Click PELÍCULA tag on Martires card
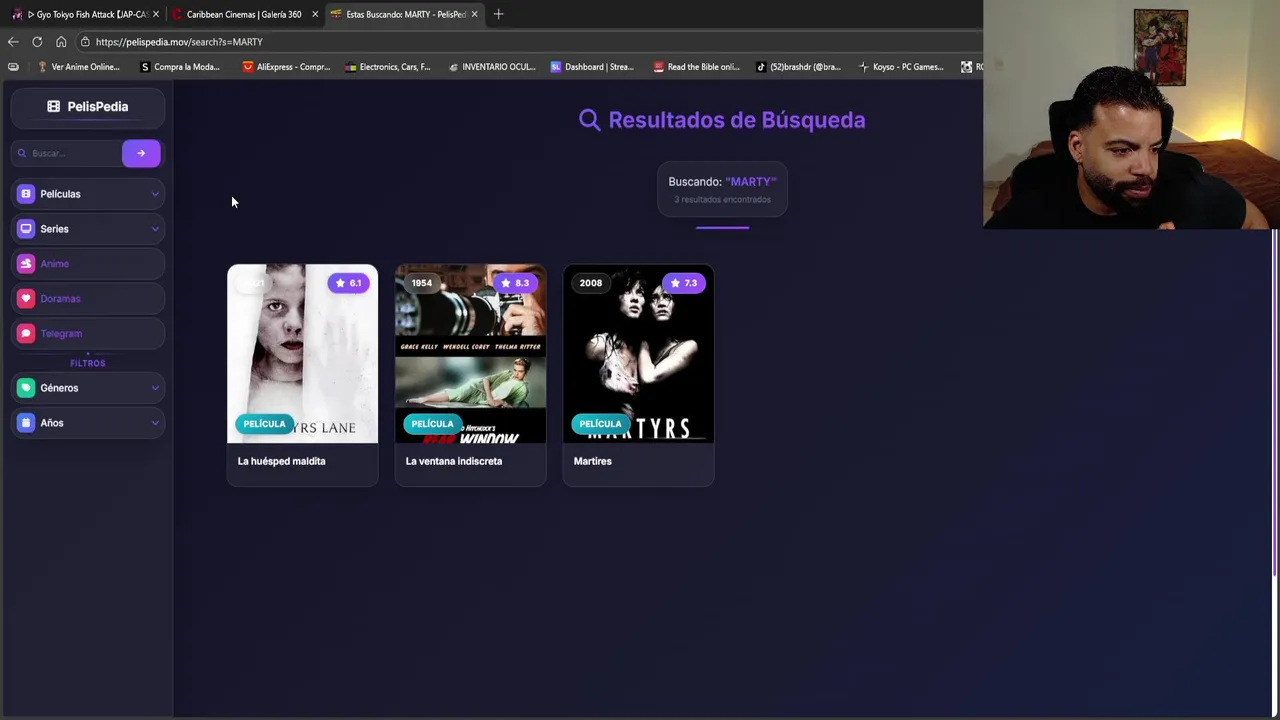1280x720 pixels. [x=600, y=424]
